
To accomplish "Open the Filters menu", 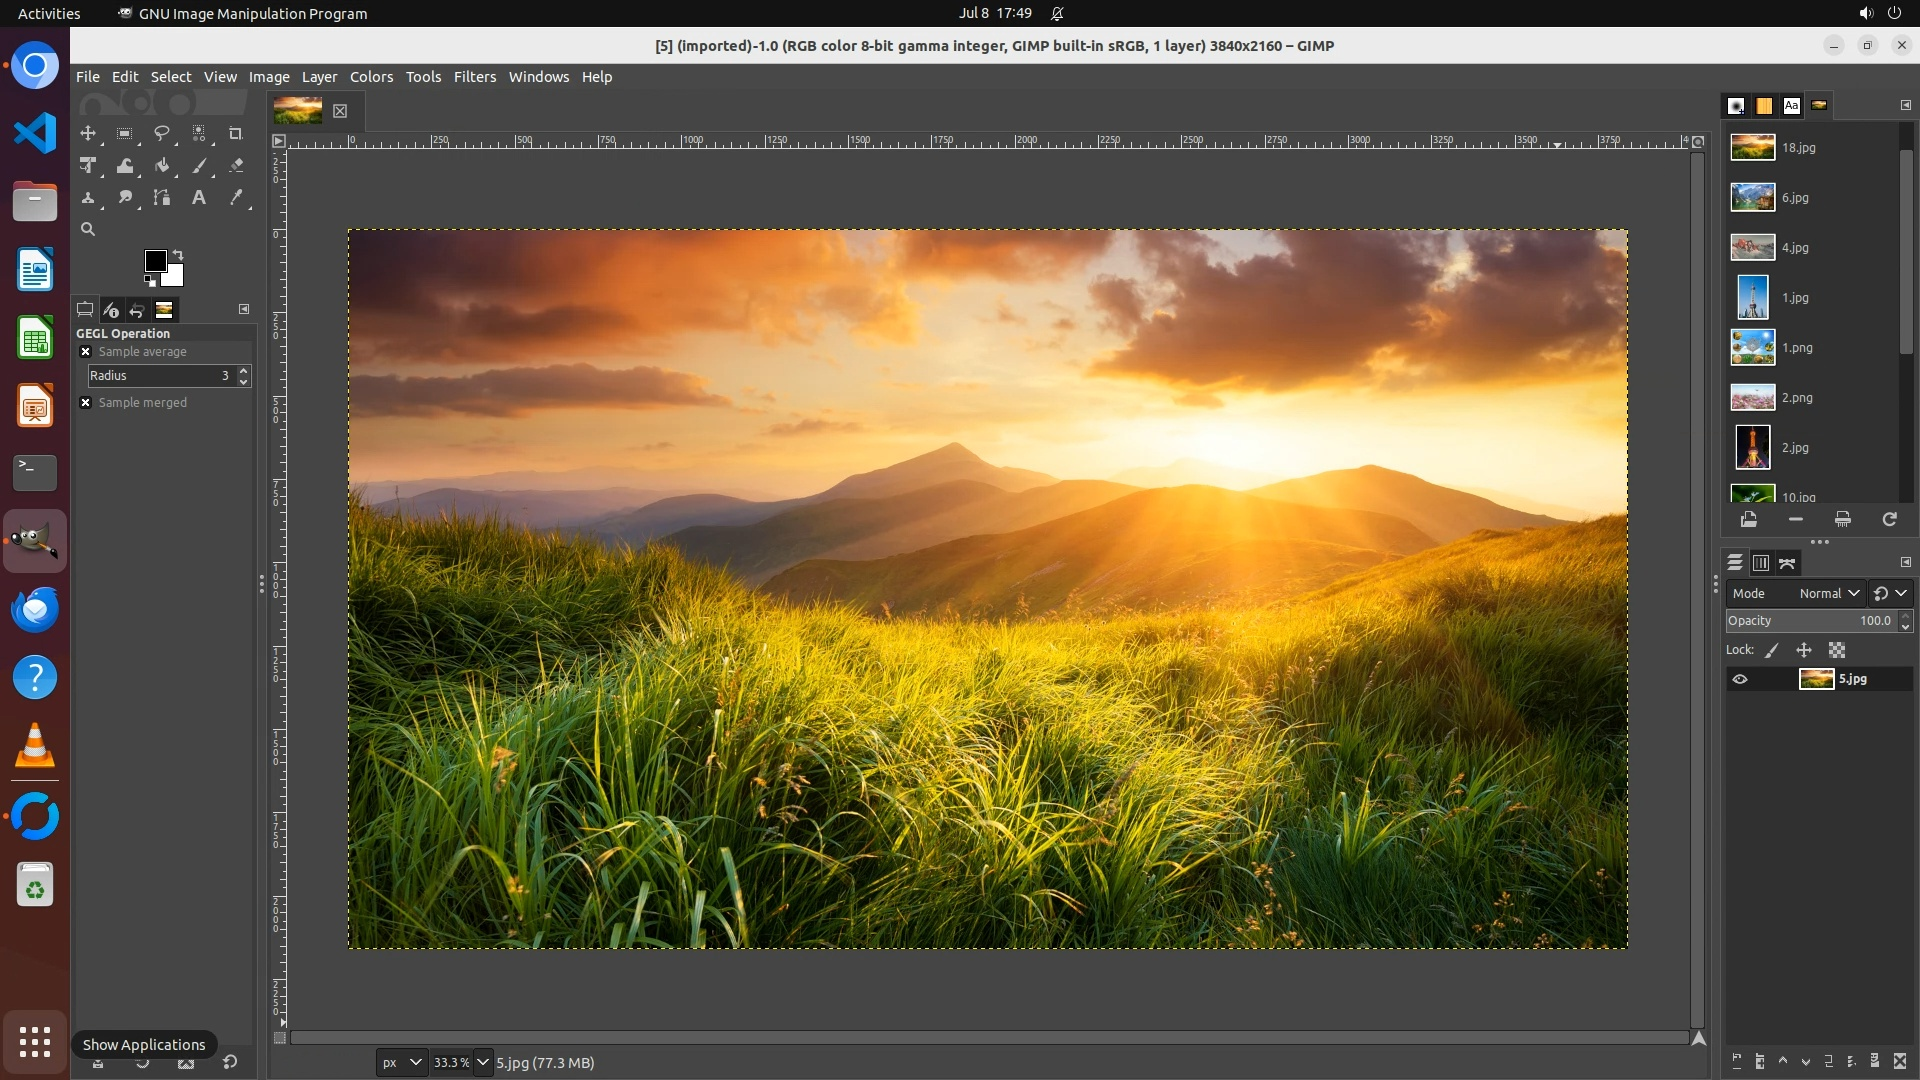I will [x=474, y=77].
